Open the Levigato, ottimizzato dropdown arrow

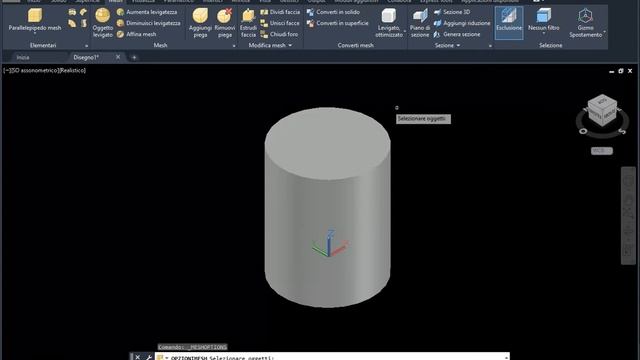point(404,31)
